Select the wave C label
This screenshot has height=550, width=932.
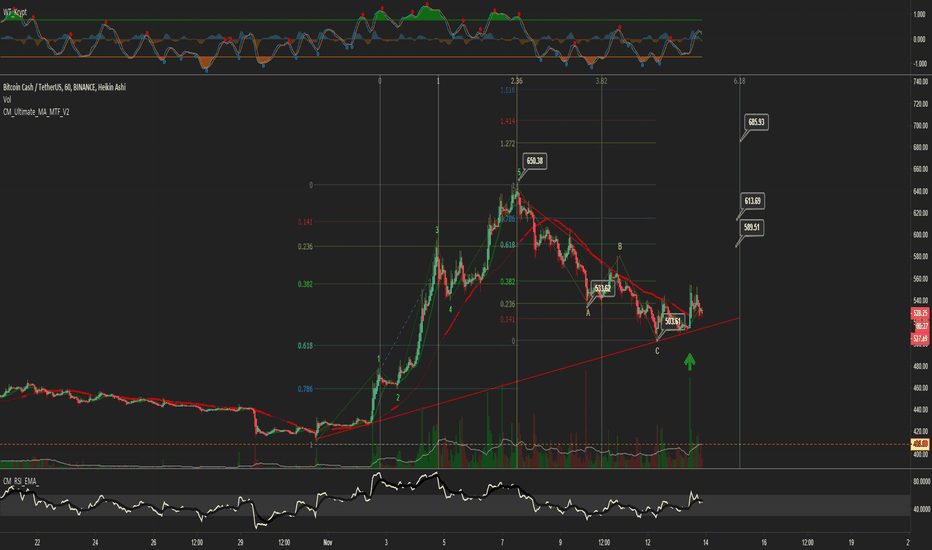pyautogui.click(x=657, y=351)
